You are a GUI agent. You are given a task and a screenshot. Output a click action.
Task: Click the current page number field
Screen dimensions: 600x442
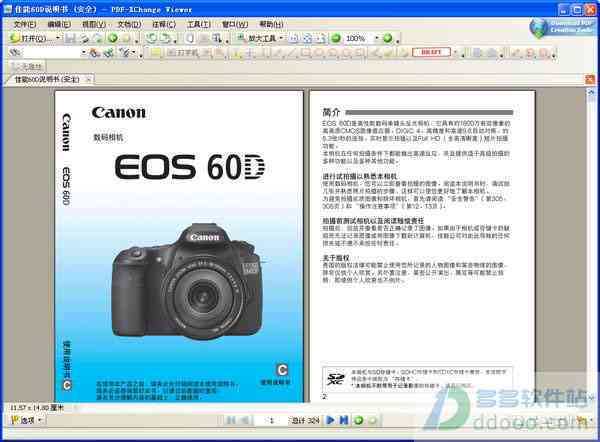click(272, 420)
